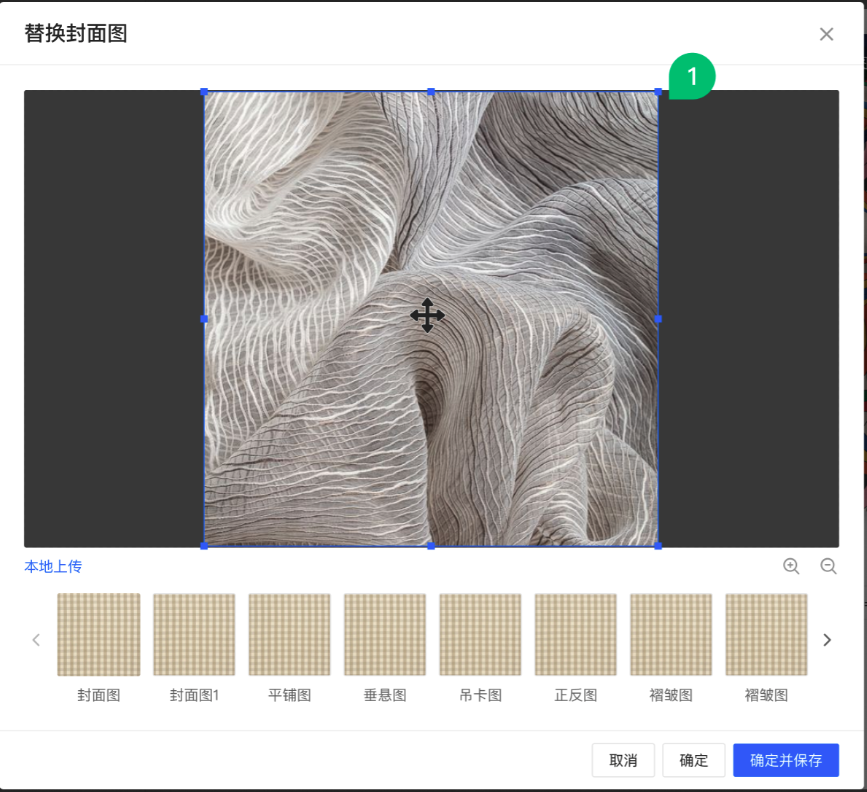Click the right-middle crop edge handle
867x792 pixels.
point(658,319)
